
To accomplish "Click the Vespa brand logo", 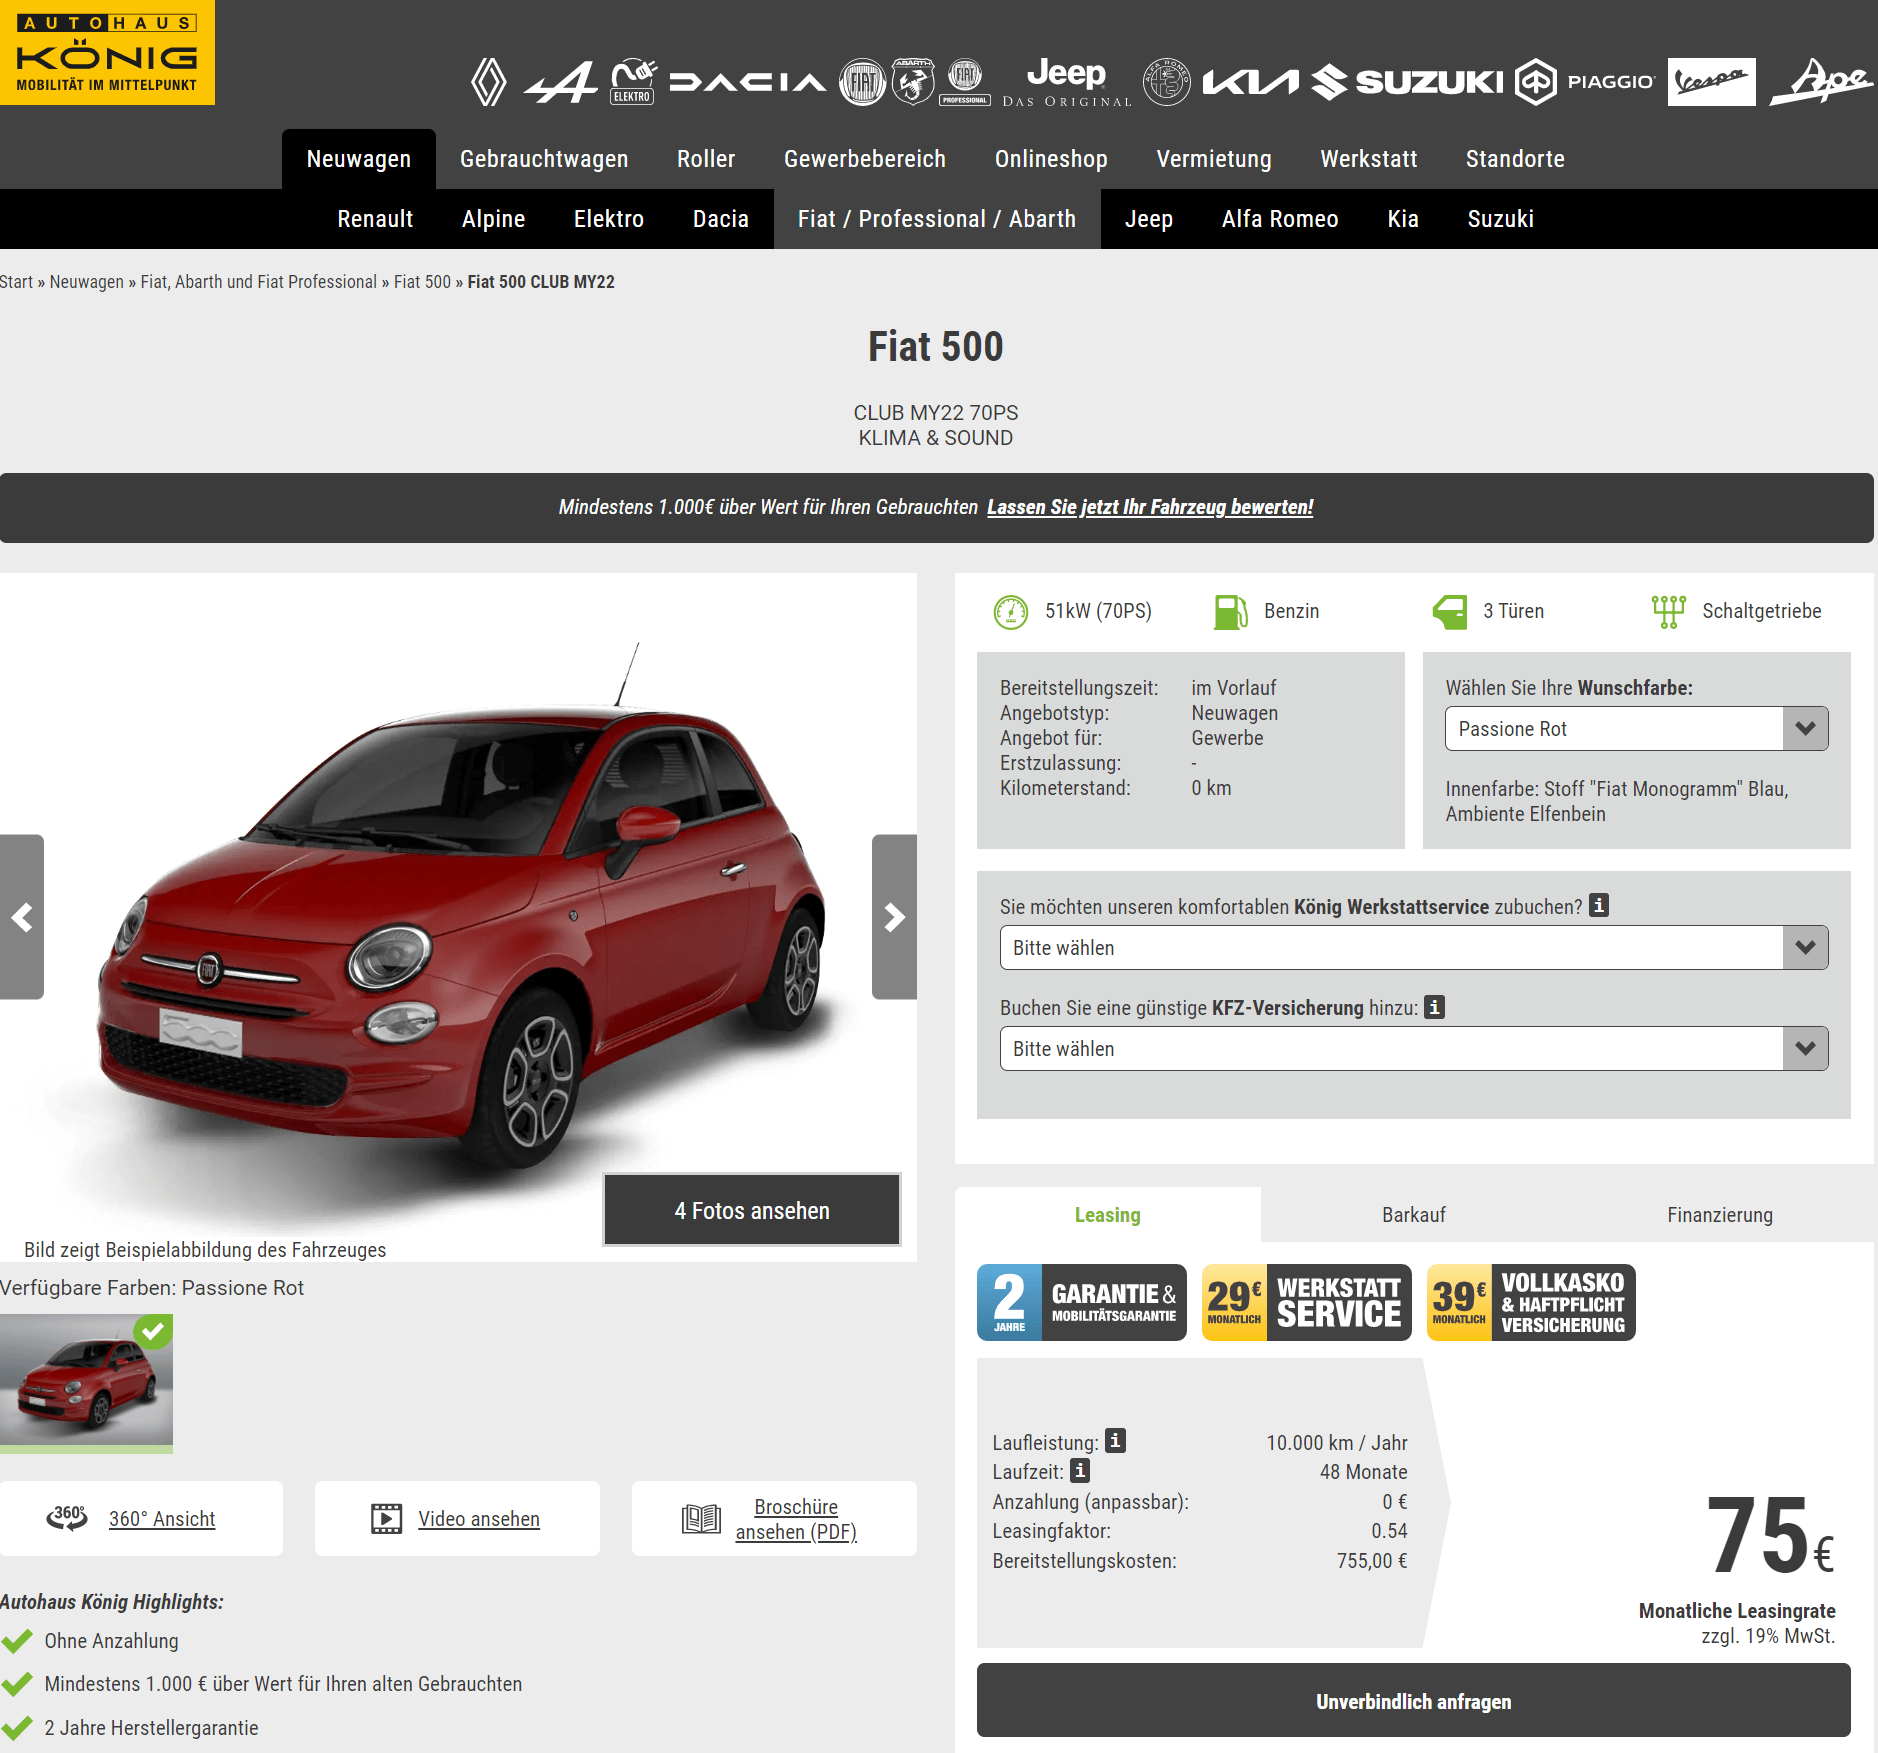I will pos(1712,81).
